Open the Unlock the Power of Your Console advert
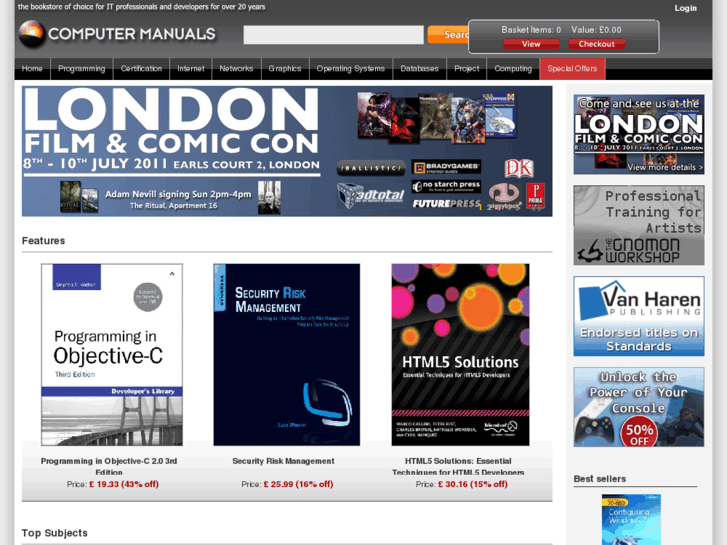Viewport: 727px width, 545px height. click(x=639, y=407)
